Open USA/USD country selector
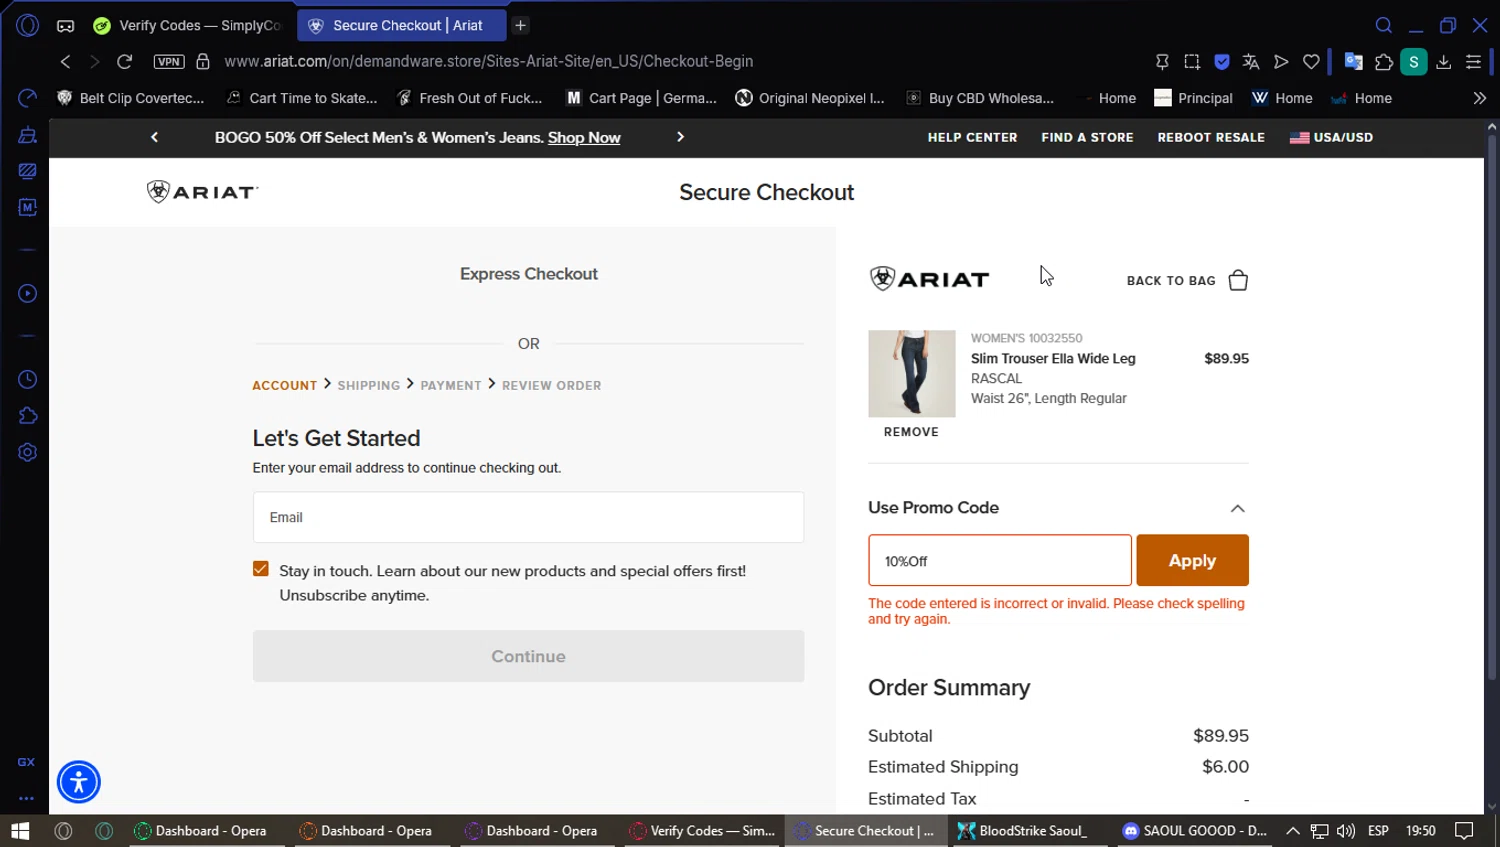The width and height of the screenshot is (1500, 847). click(1331, 137)
